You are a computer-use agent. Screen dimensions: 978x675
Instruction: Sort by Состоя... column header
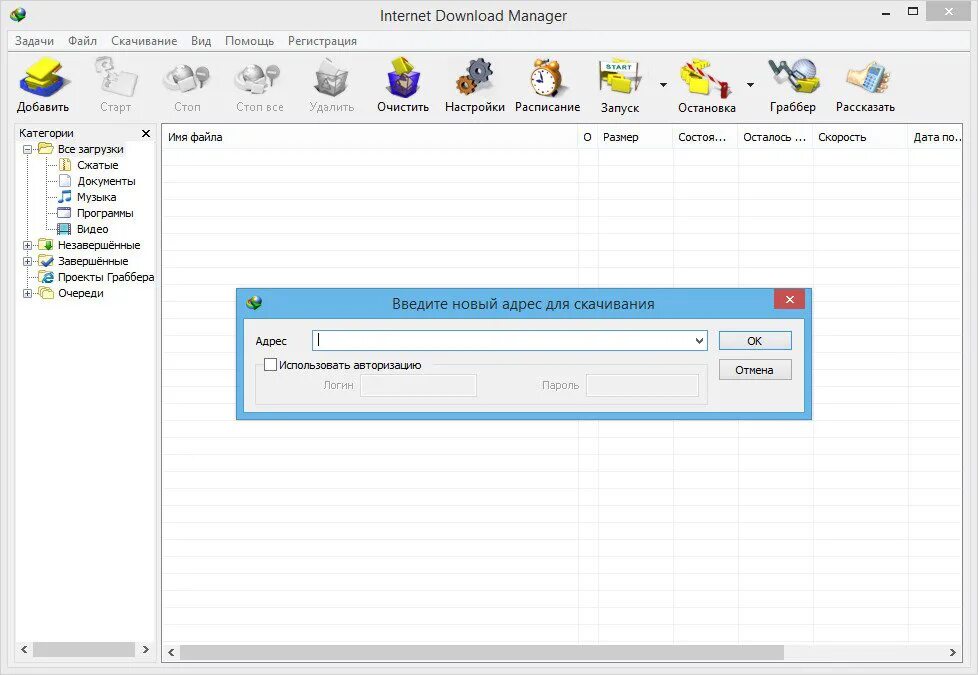(x=705, y=137)
